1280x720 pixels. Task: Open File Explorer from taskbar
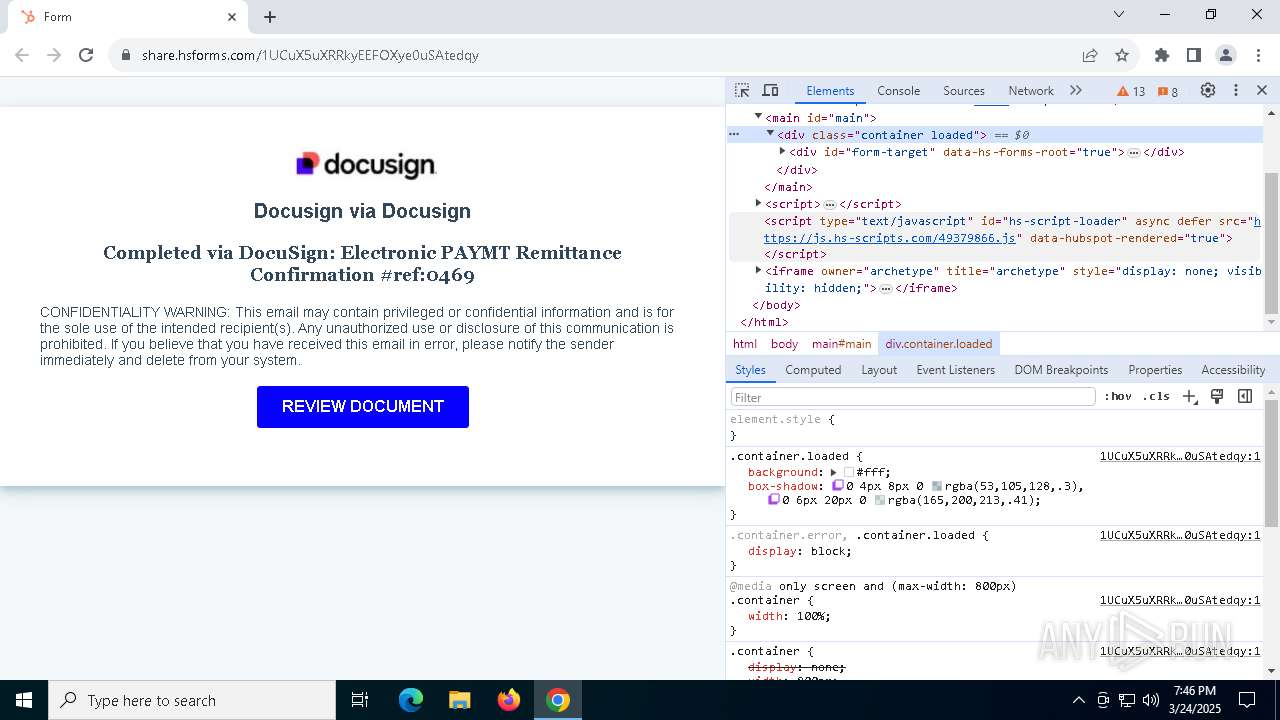point(460,700)
